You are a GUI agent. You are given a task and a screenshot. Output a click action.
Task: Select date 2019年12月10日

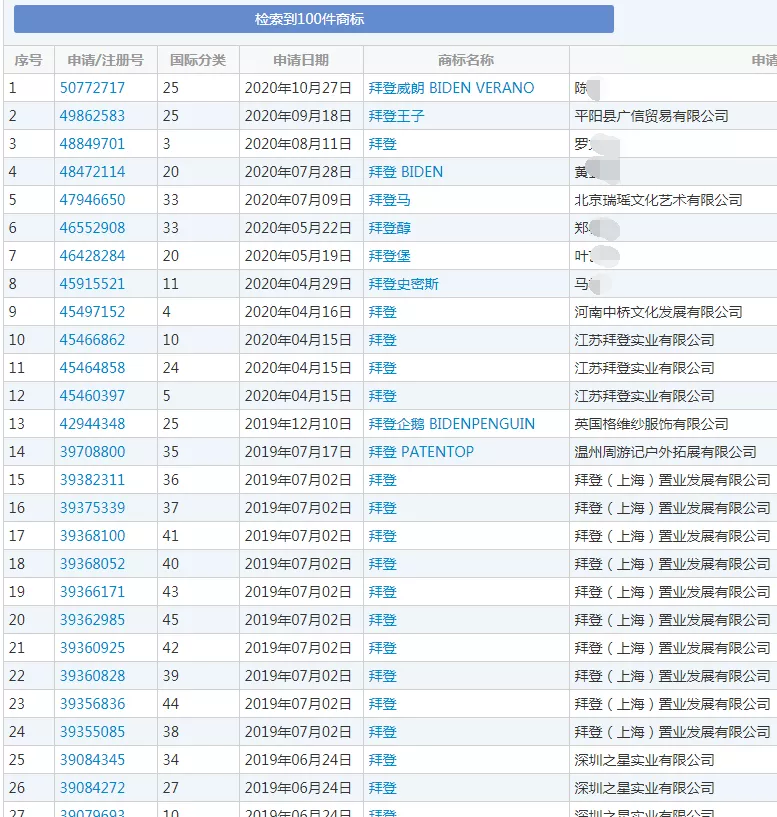point(298,424)
